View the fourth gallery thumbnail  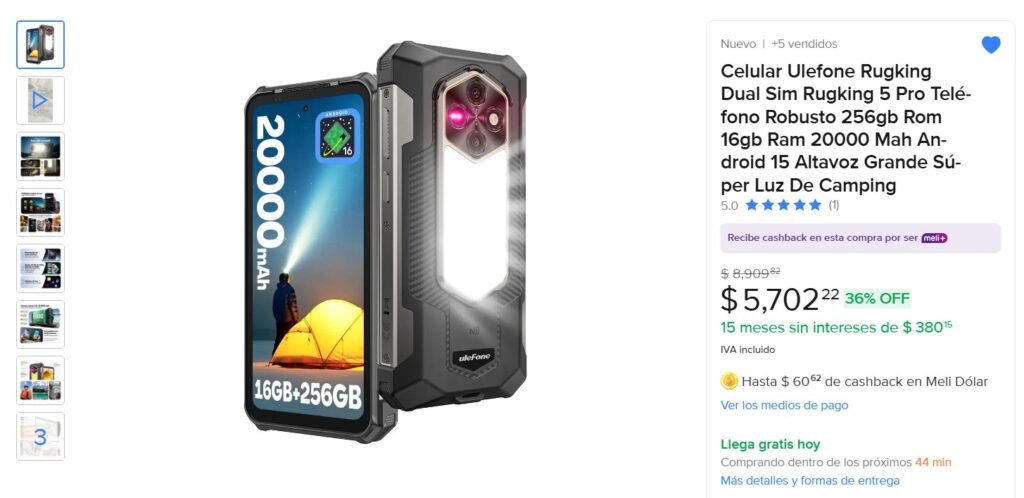click(40, 212)
